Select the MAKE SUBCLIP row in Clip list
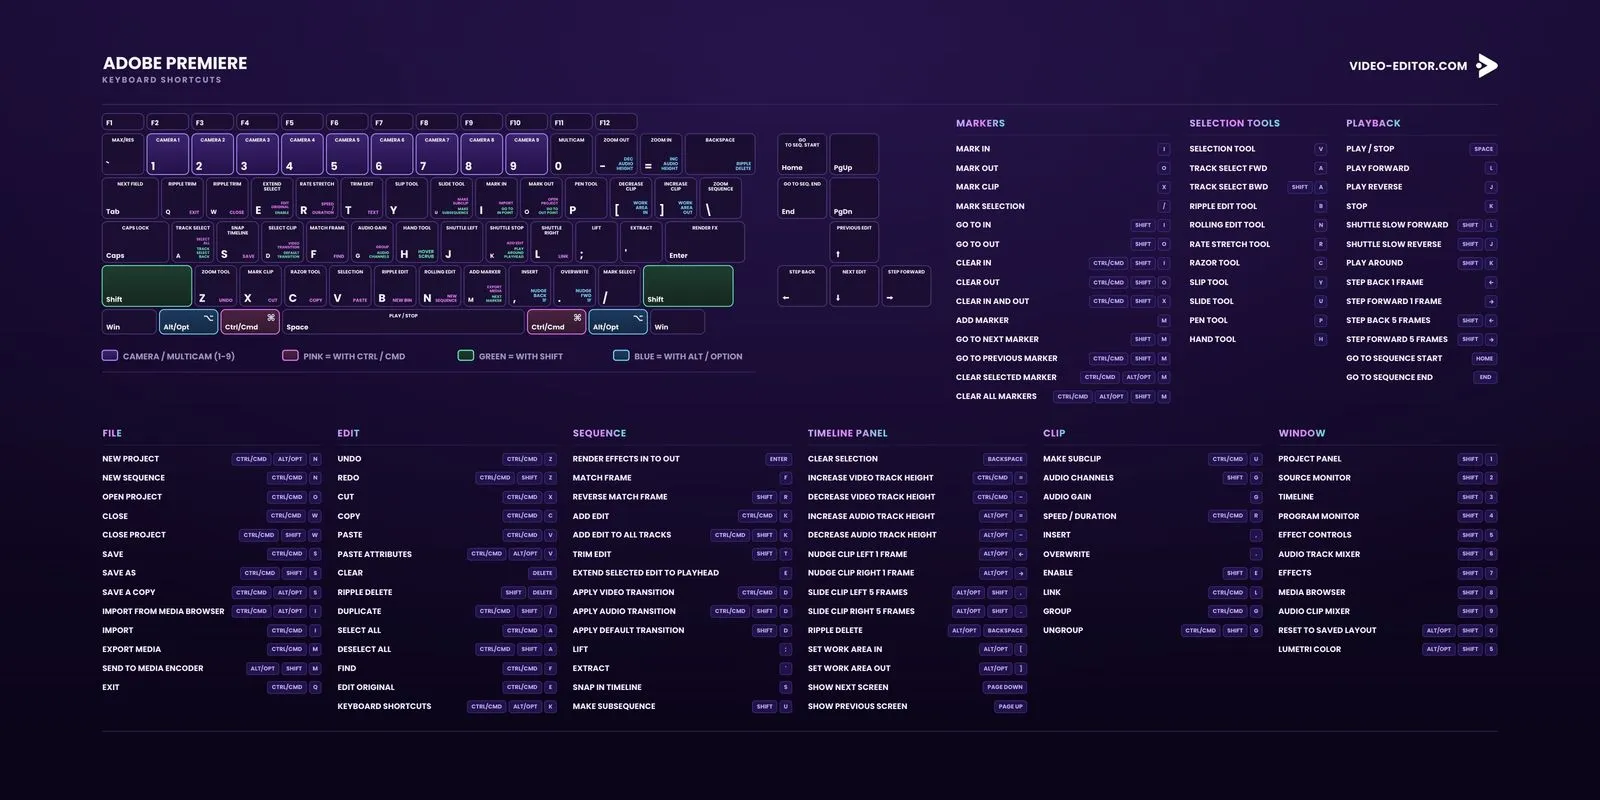The image size is (1600, 800). pos(1152,459)
